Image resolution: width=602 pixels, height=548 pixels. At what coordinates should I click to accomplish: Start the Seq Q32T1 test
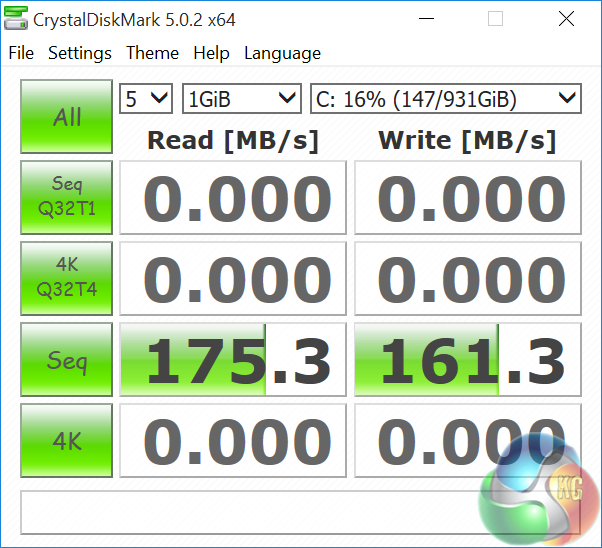[66, 197]
